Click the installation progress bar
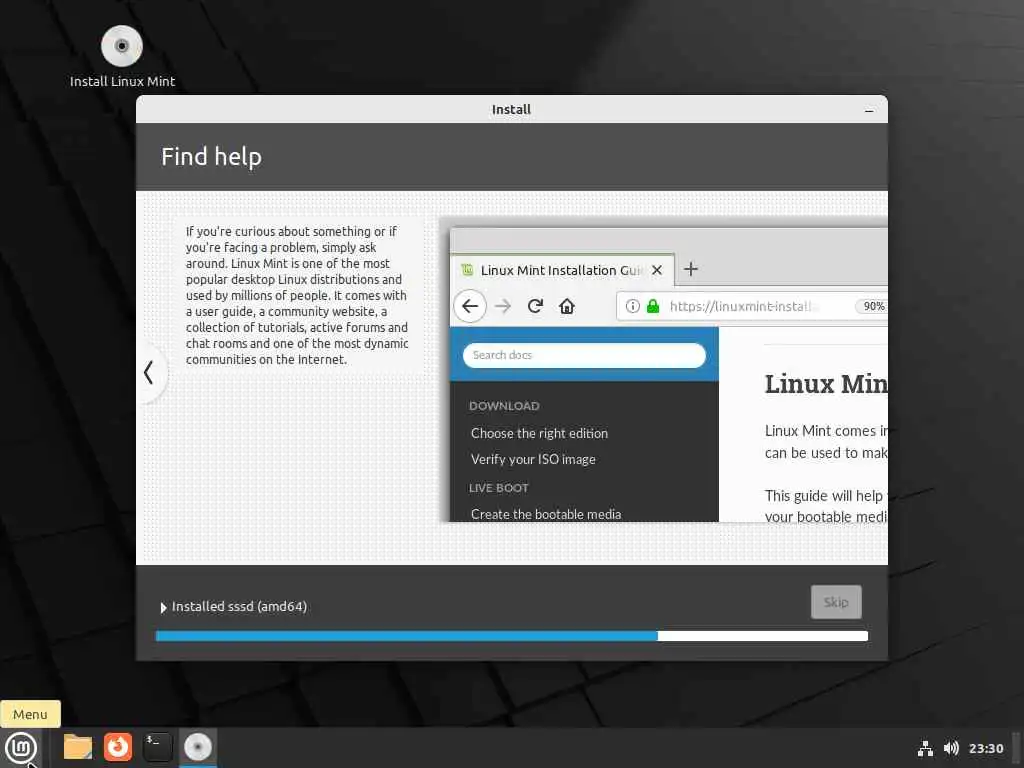This screenshot has height=768, width=1024. tap(511, 636)
